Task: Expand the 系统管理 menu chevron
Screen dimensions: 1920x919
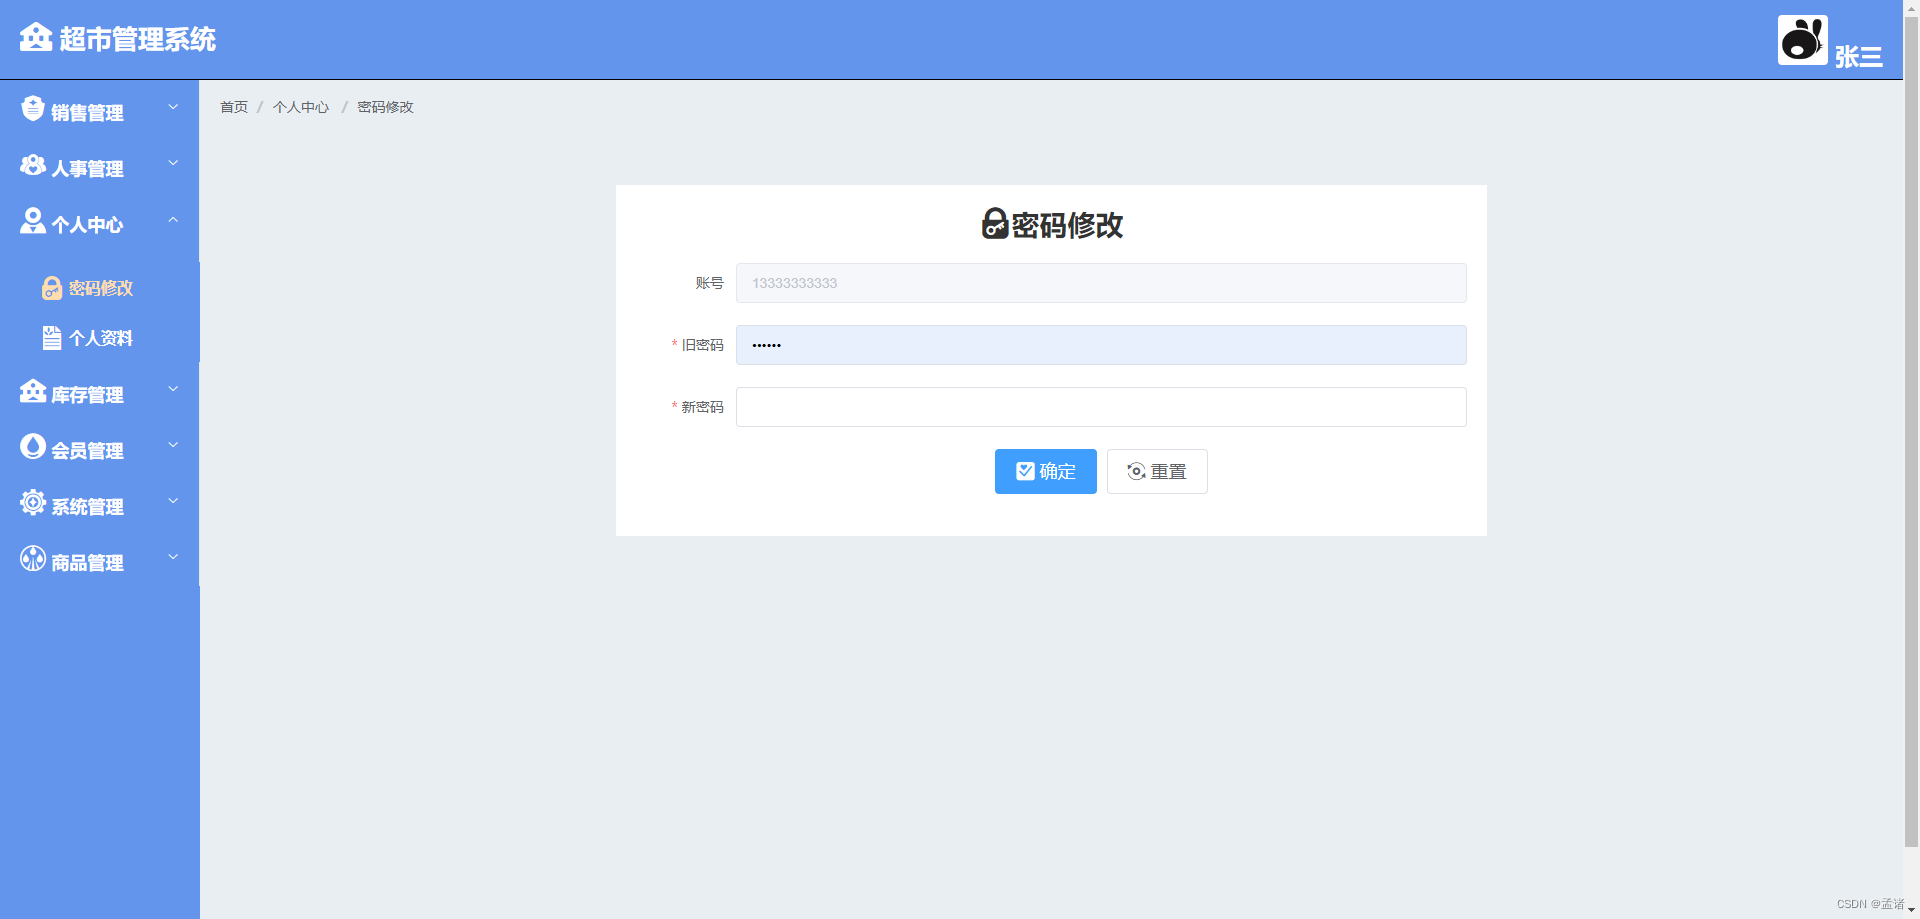Action: coord(173,501)
